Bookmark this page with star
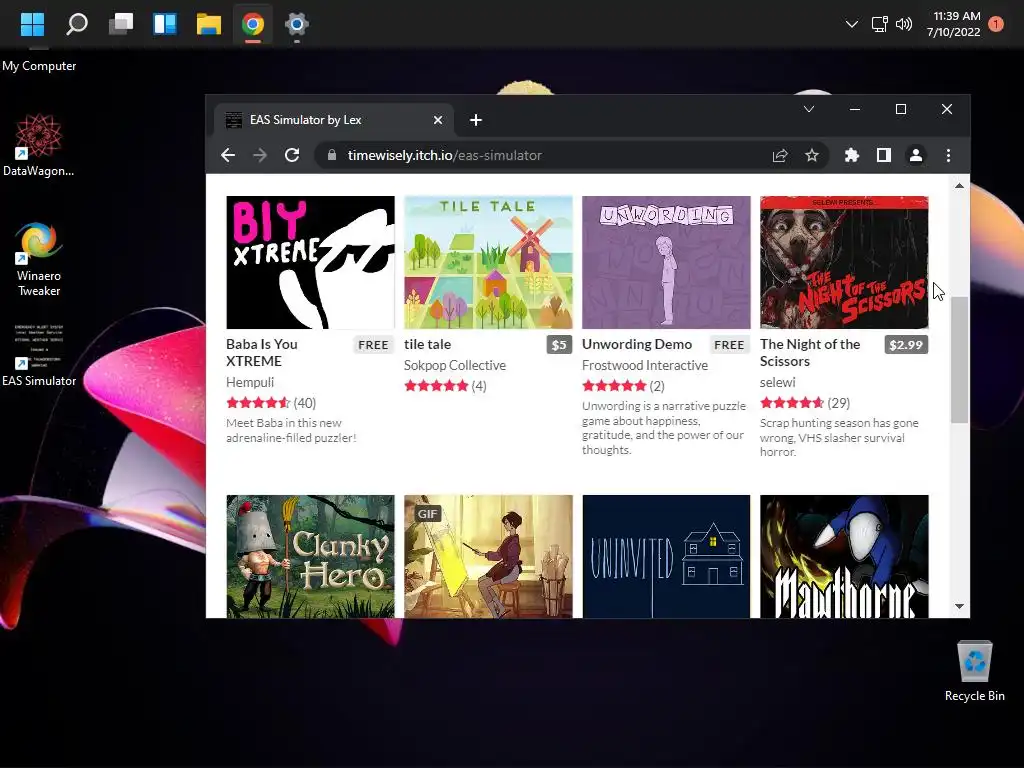This screenshot has height=768, width=1024. tap(812, 155)
